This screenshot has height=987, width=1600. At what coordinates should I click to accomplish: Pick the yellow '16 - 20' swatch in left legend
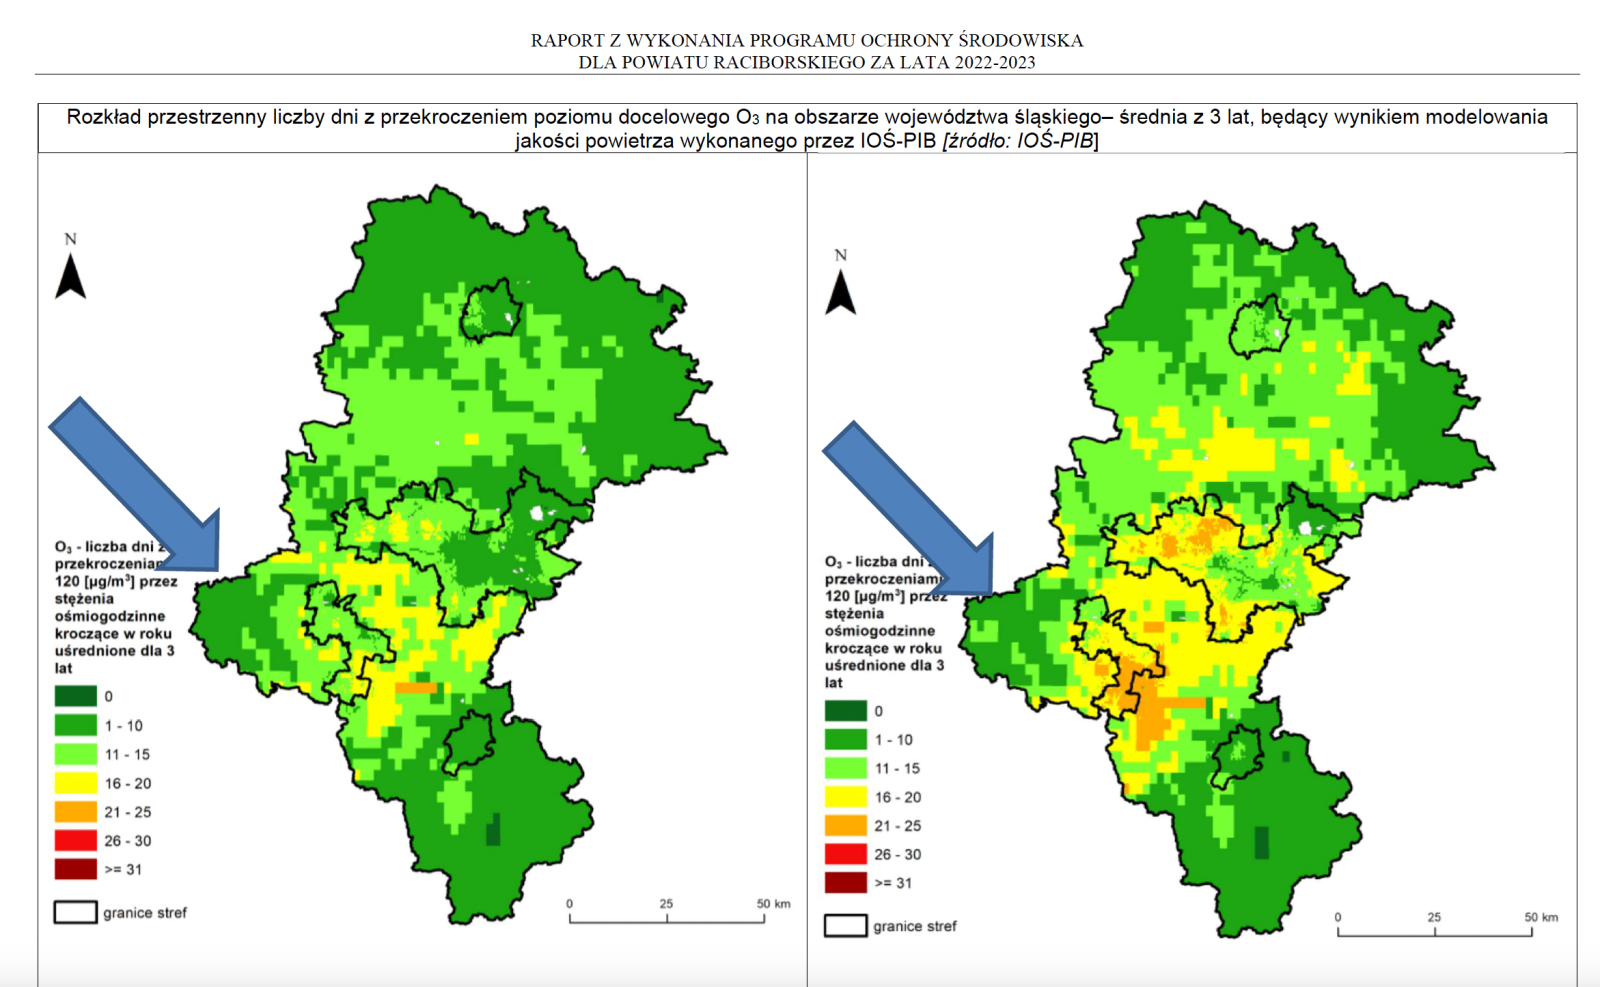pyautogui.click(x=75, y=783)
